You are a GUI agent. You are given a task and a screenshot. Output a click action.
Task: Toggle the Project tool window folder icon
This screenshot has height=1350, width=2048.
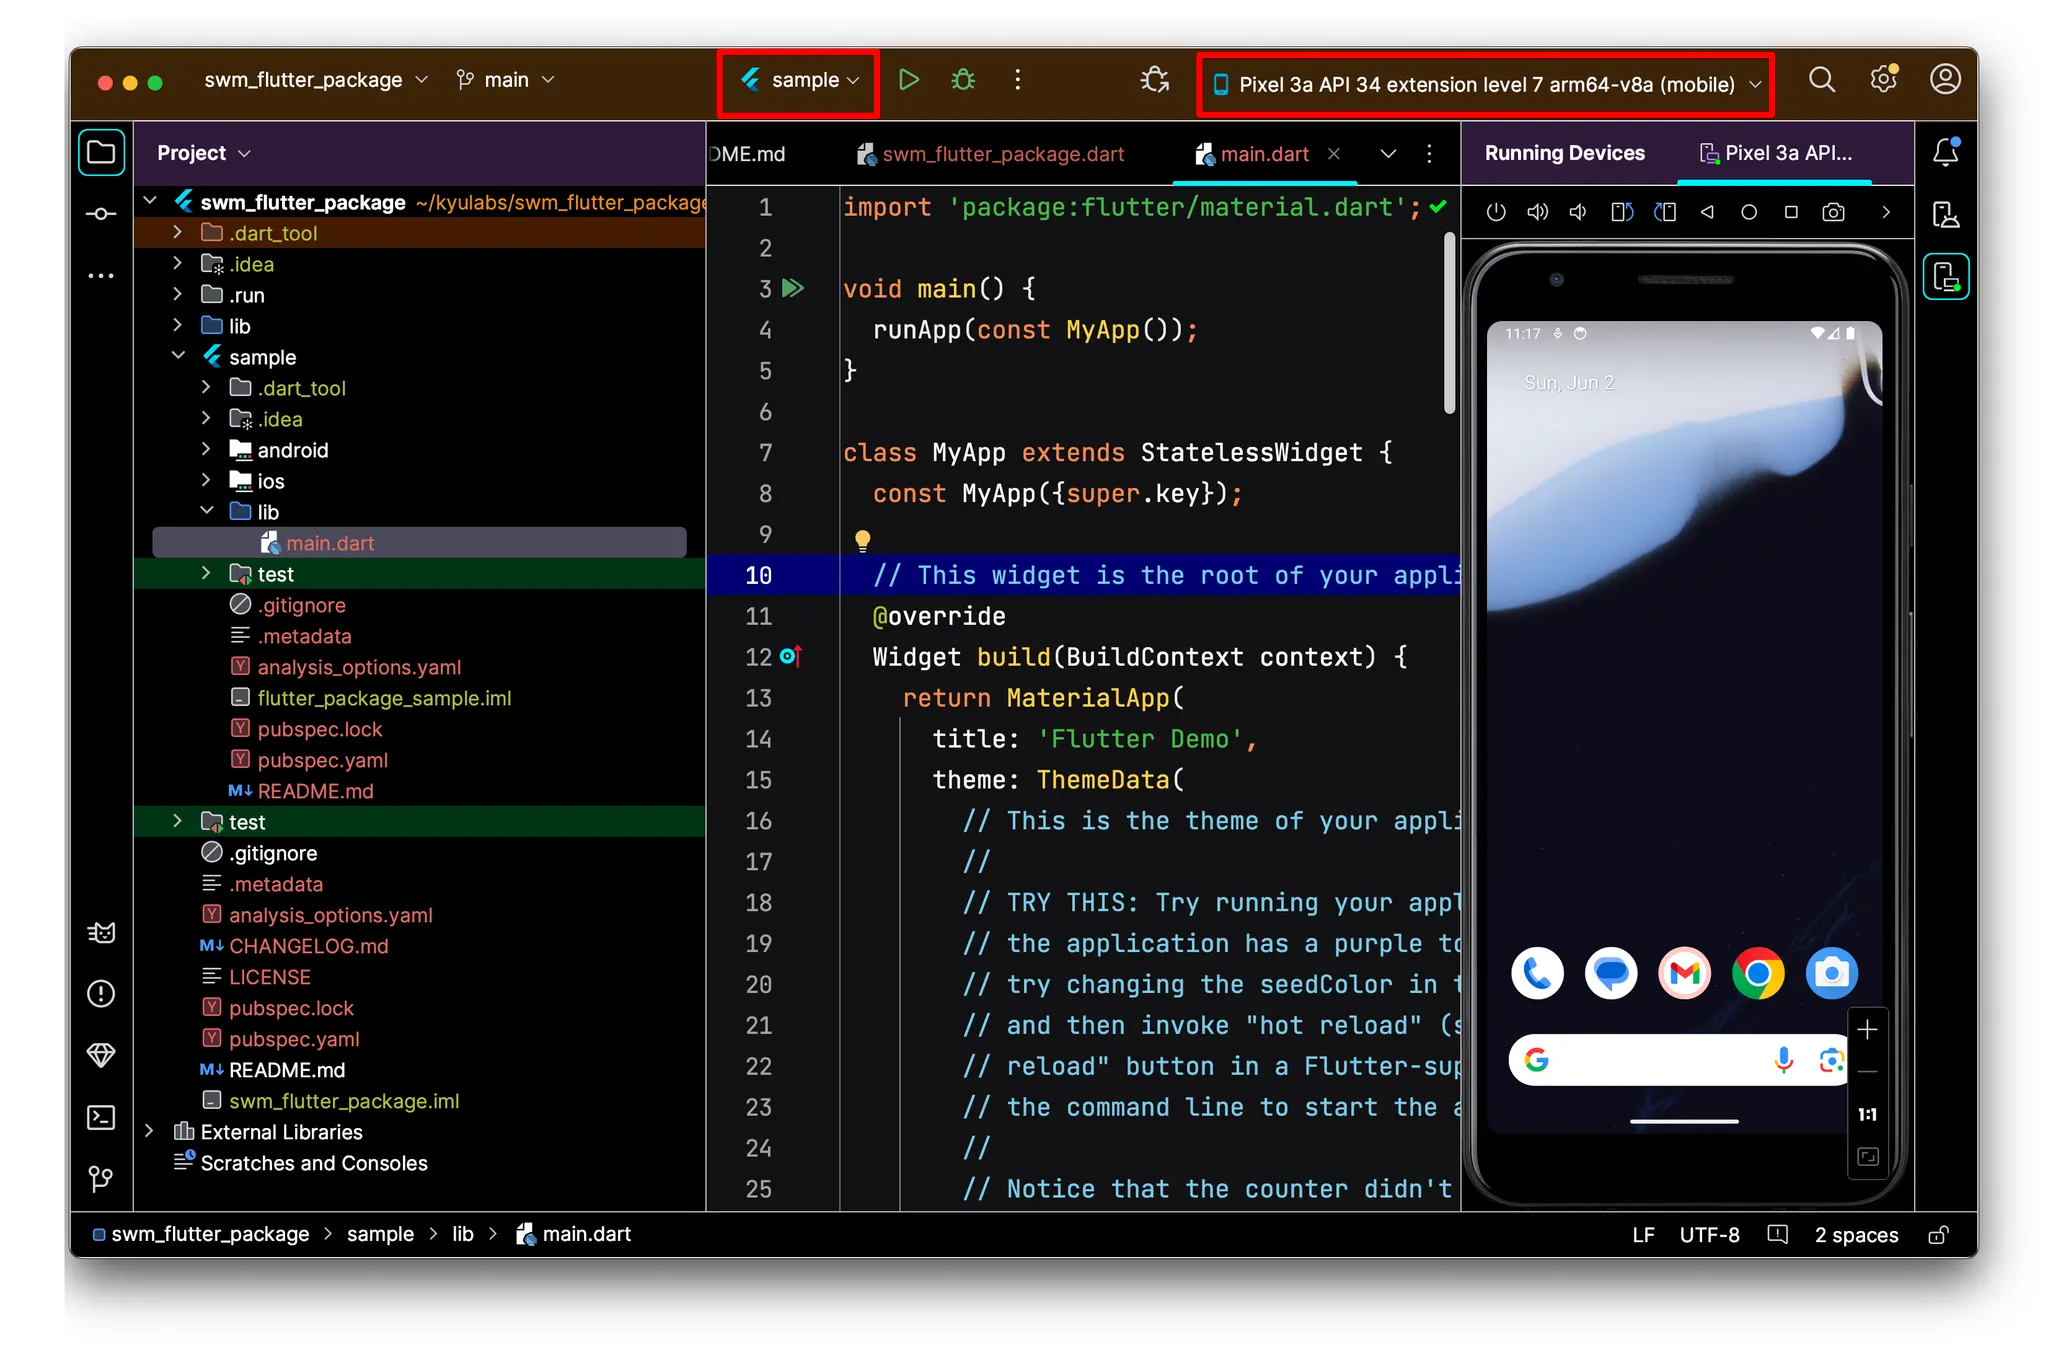click(x=101, y=152)
